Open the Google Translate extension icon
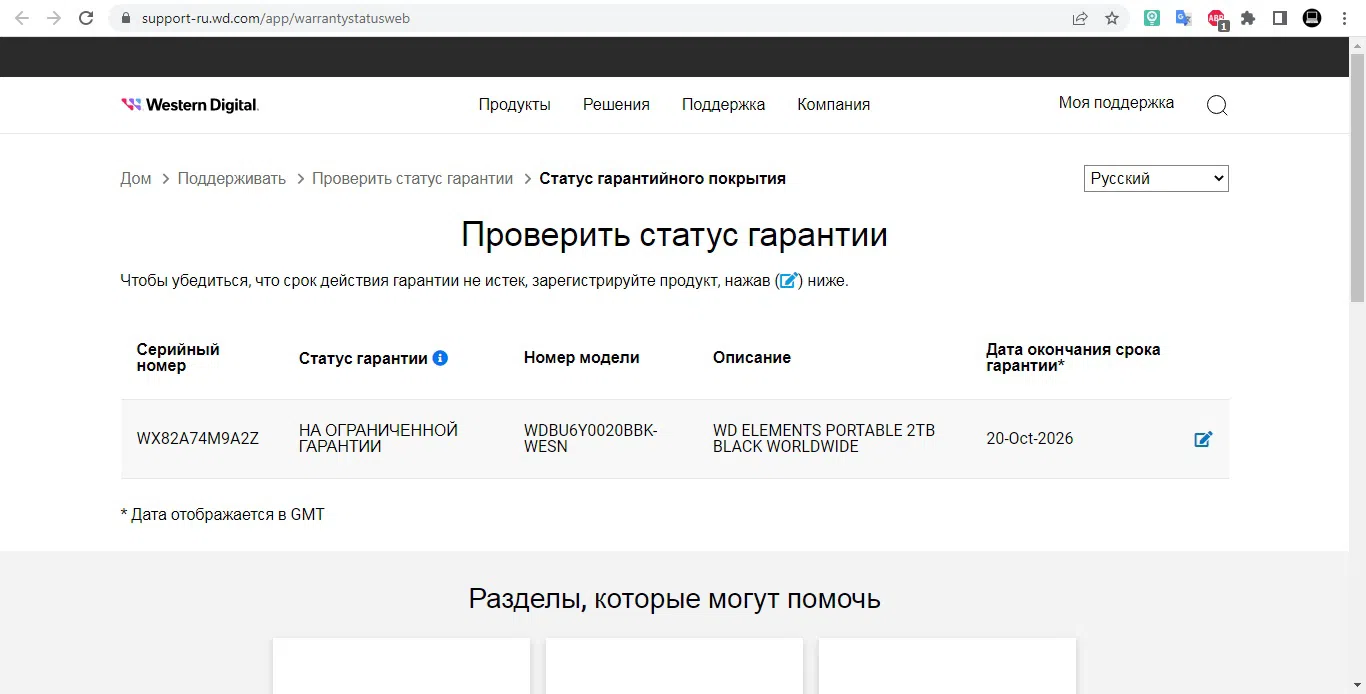 tap(1184, 18)
